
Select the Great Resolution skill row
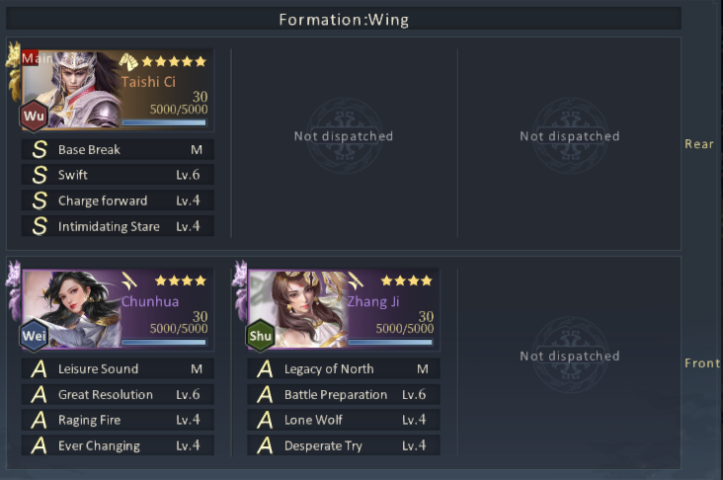click(x=118, y=394)
